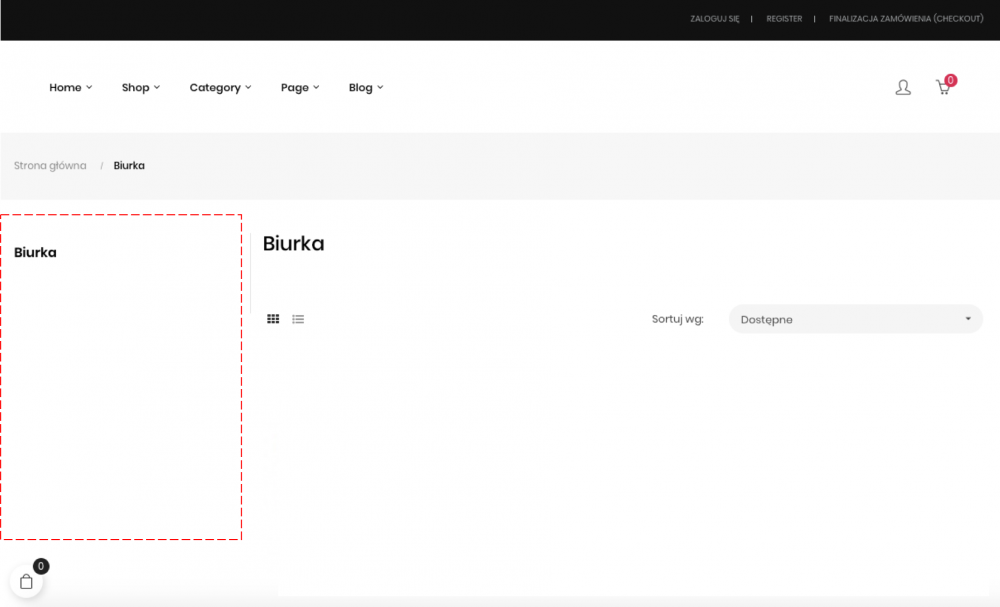Click the red cart count badge
Image resolution: width=1000 pixels, height=607 pixels.
pyautogui.click(x=950, y=80)
